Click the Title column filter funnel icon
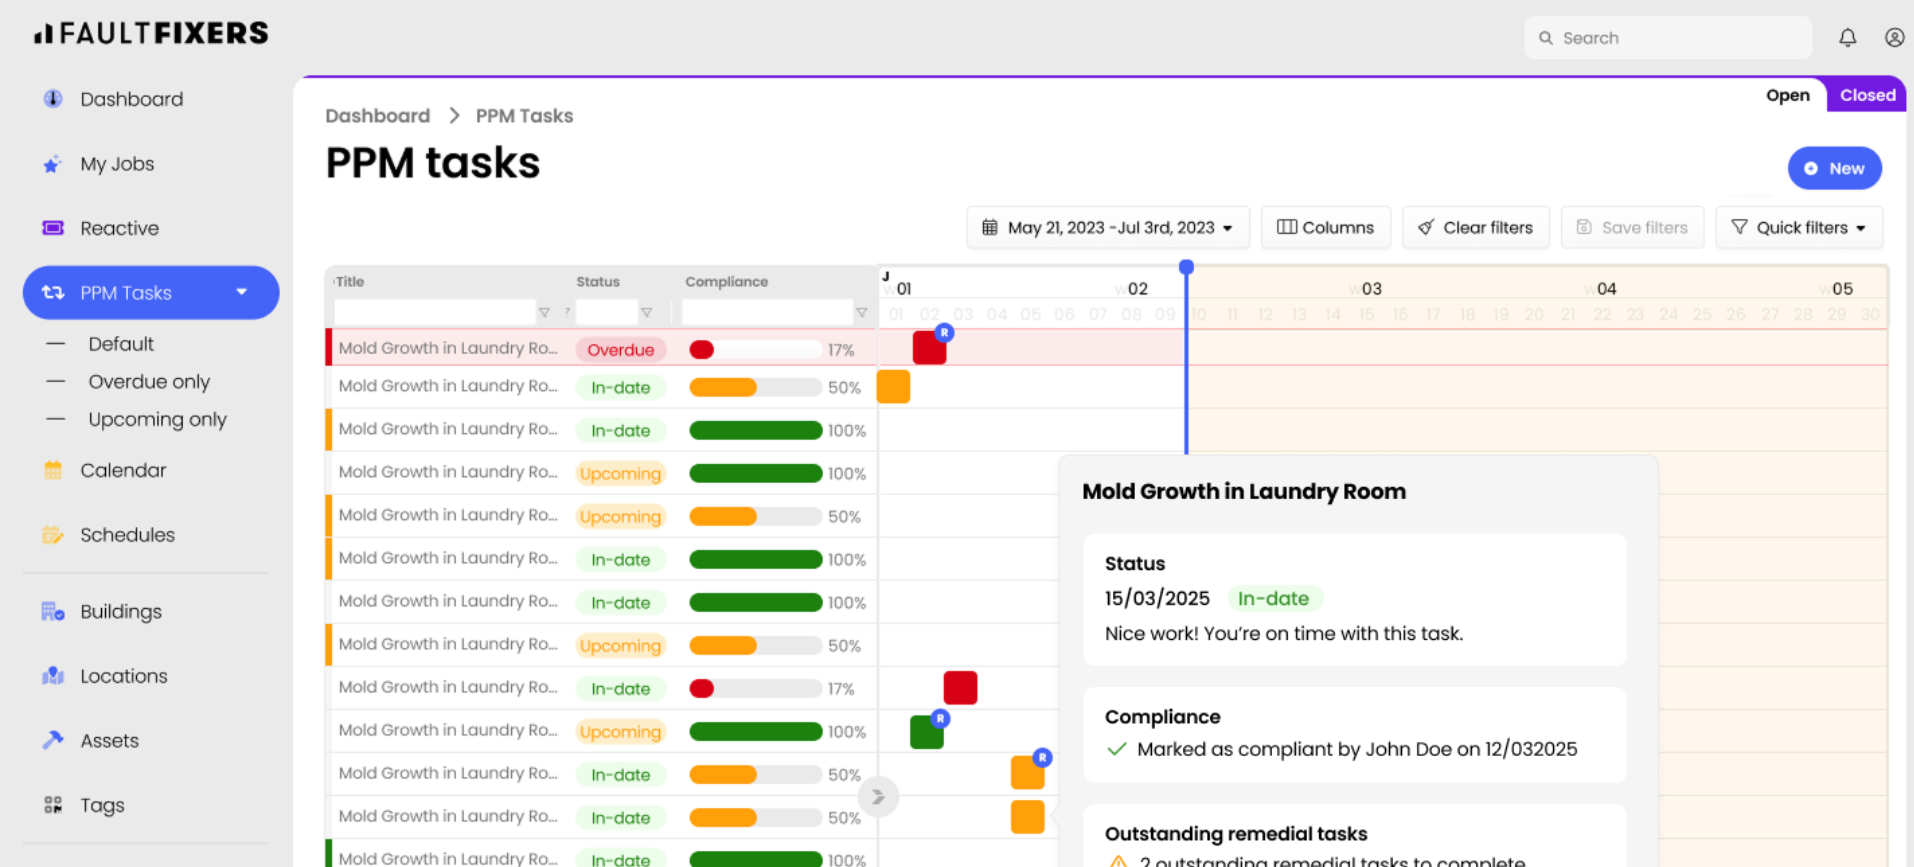This screenshot has height=867, width=1914. tap(544, 313)
